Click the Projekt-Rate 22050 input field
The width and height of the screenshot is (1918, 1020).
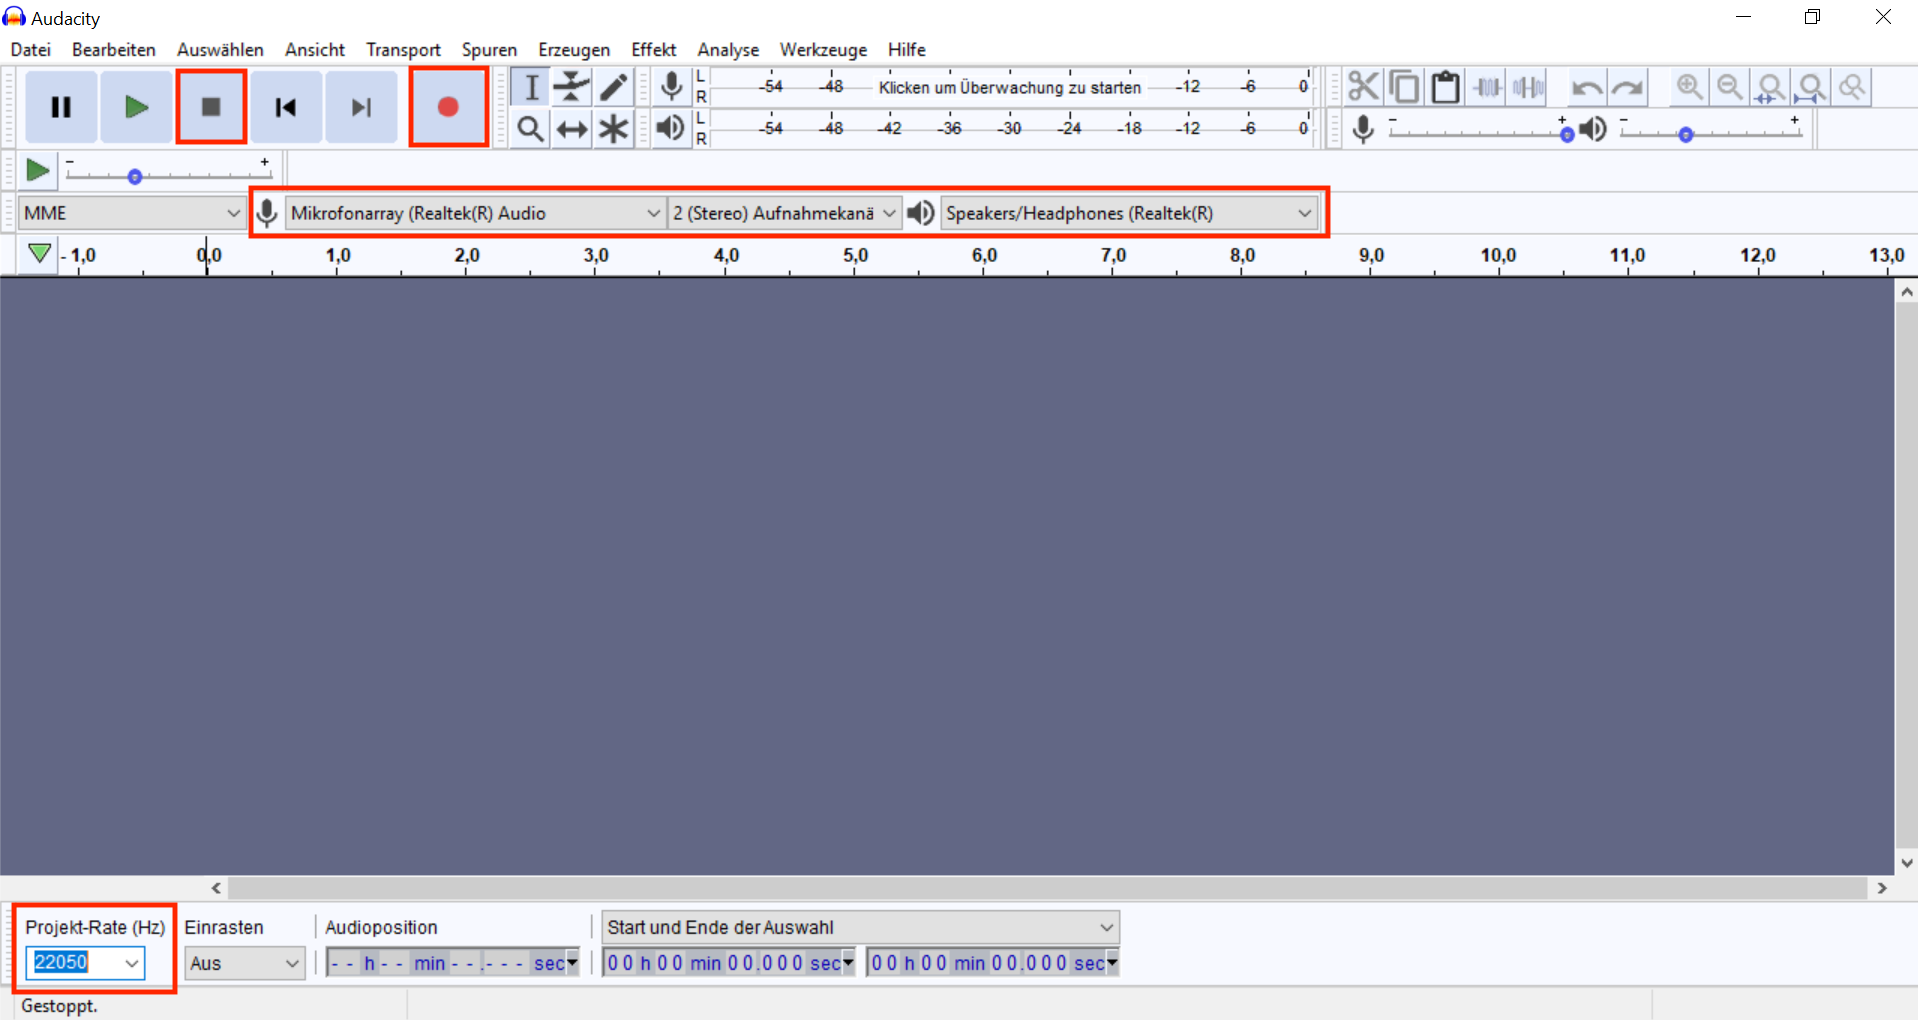coord(74,962)
